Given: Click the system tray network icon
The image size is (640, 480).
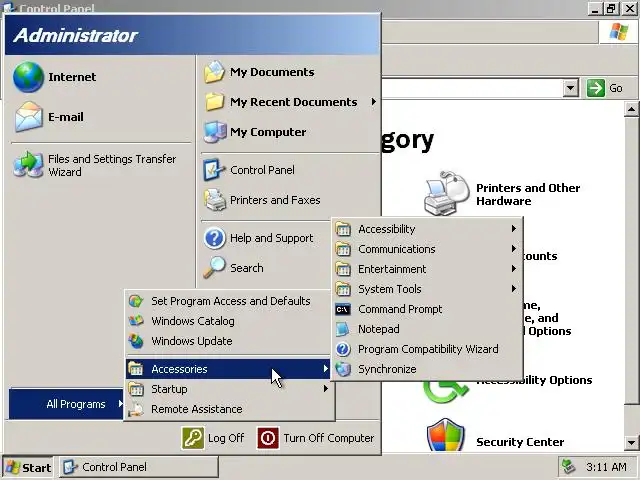Looking at the screenshot, I should (x=569, y=467).
